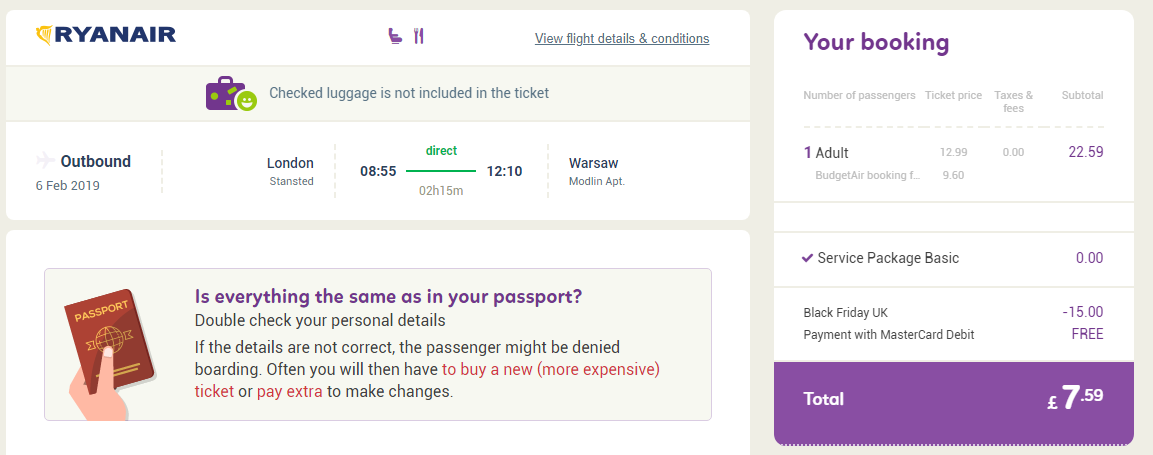The width and height of the screenshot is (1153, 455).
Task: Click the 'to buy a new (more expensive) ticket' text
Action: (x=427, y=379)
